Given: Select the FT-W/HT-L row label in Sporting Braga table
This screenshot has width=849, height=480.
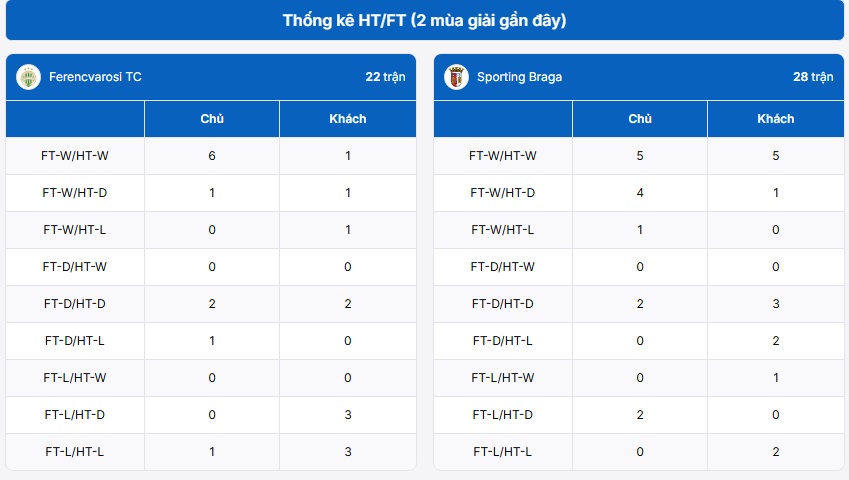Looking at the screenshot, I should [502, 229].
